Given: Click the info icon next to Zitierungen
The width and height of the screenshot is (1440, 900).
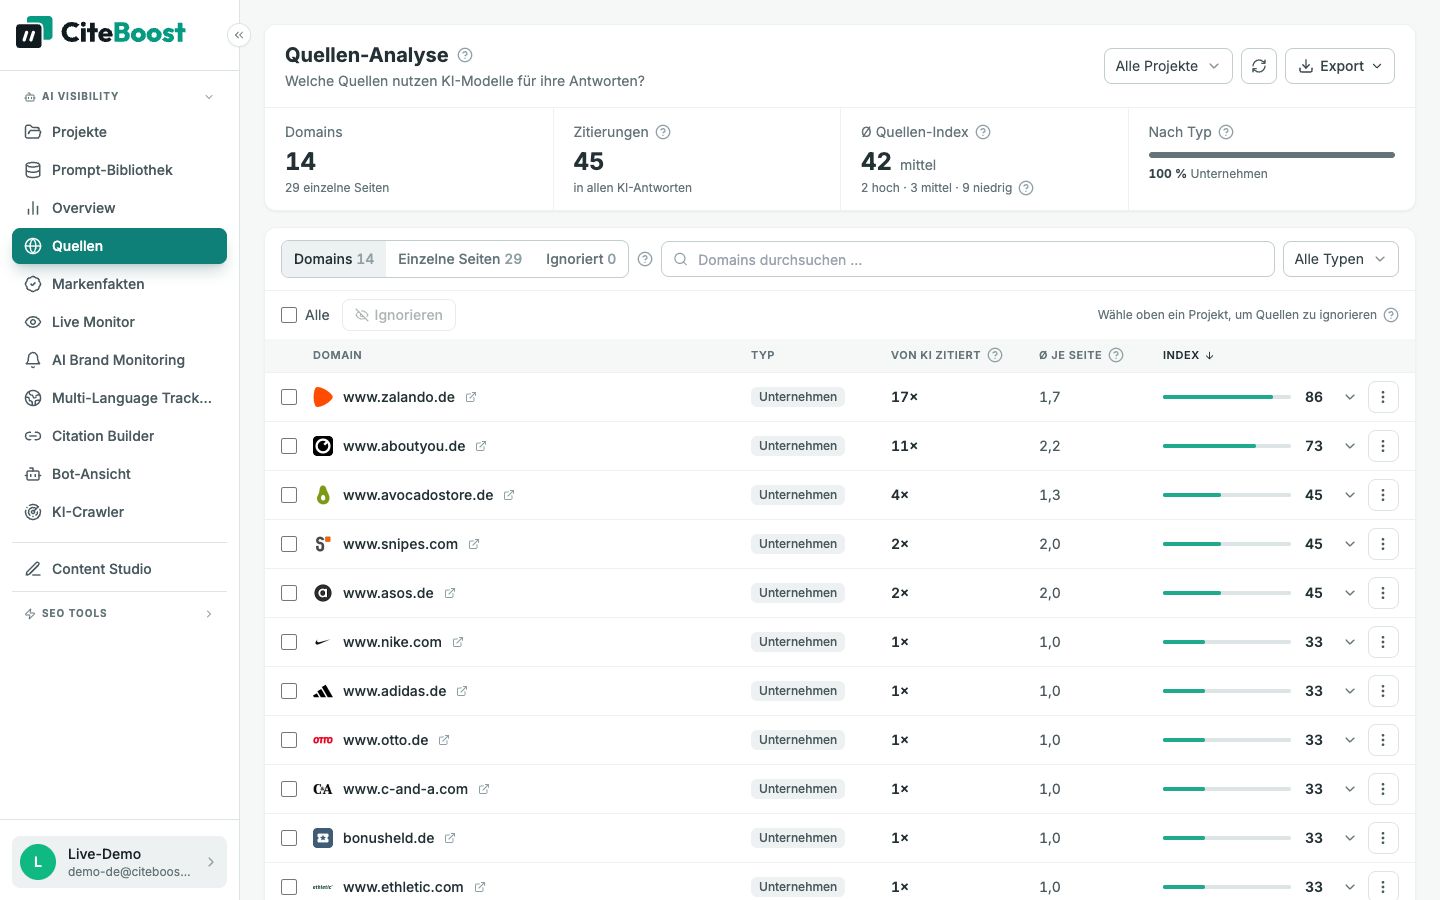Looking at the screenshot, I should [663, 132].
